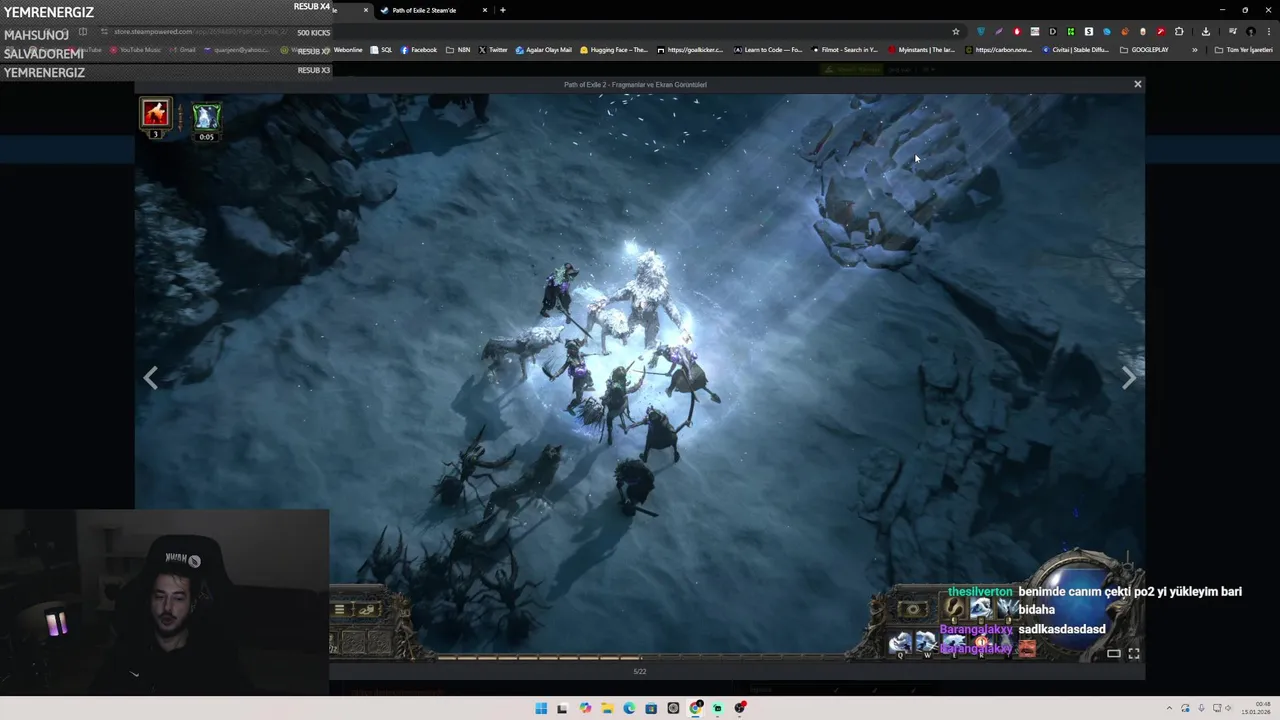Toggle theater mode on the video player
This screenshot has height=720, width=1280.
click(x=1113, y=653)
